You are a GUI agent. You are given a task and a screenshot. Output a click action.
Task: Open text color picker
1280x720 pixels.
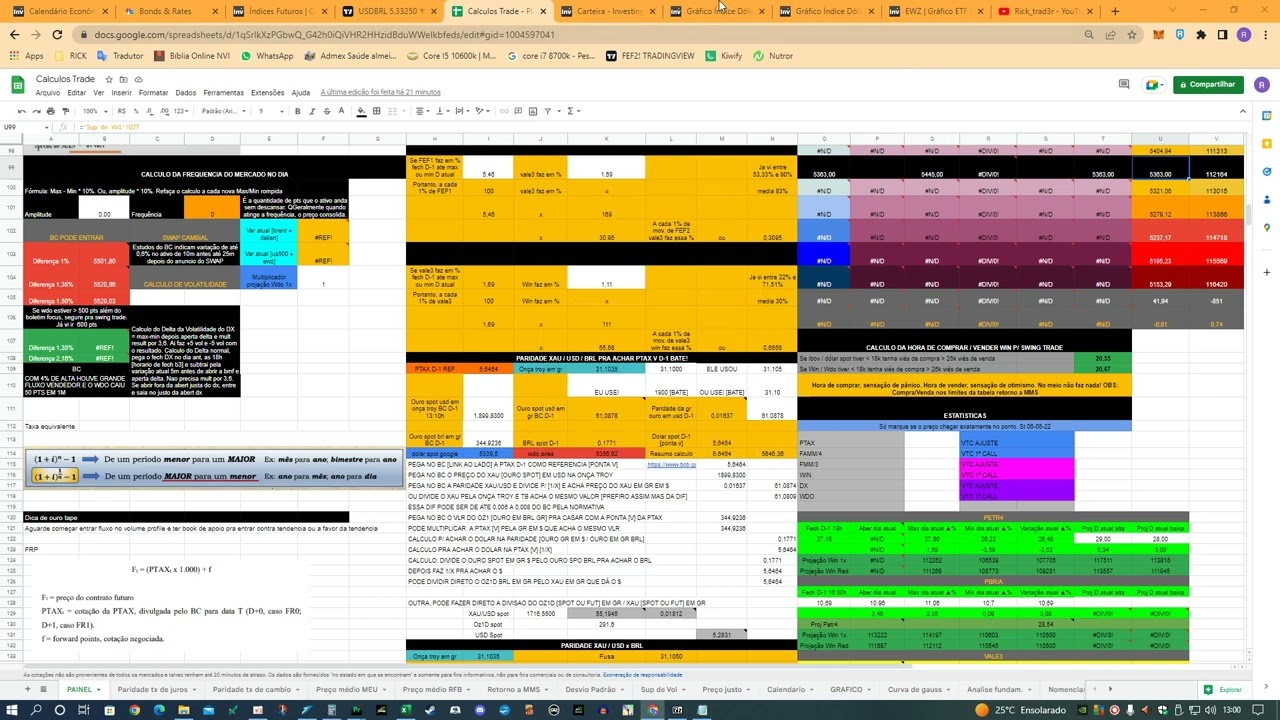[341, 111]
